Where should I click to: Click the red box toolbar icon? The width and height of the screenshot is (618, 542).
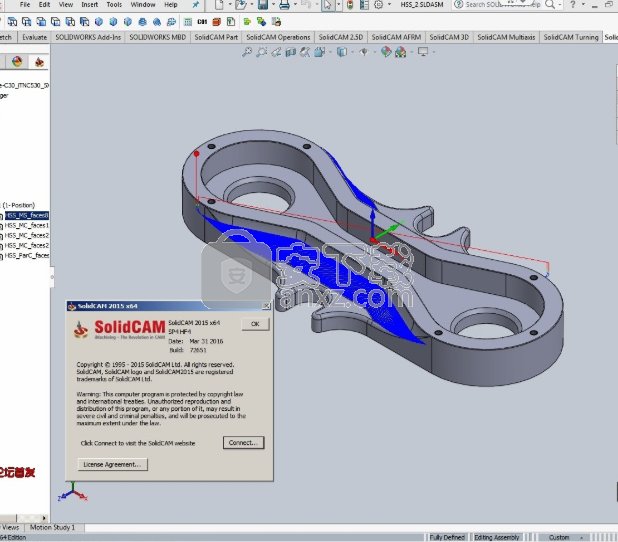216,22
